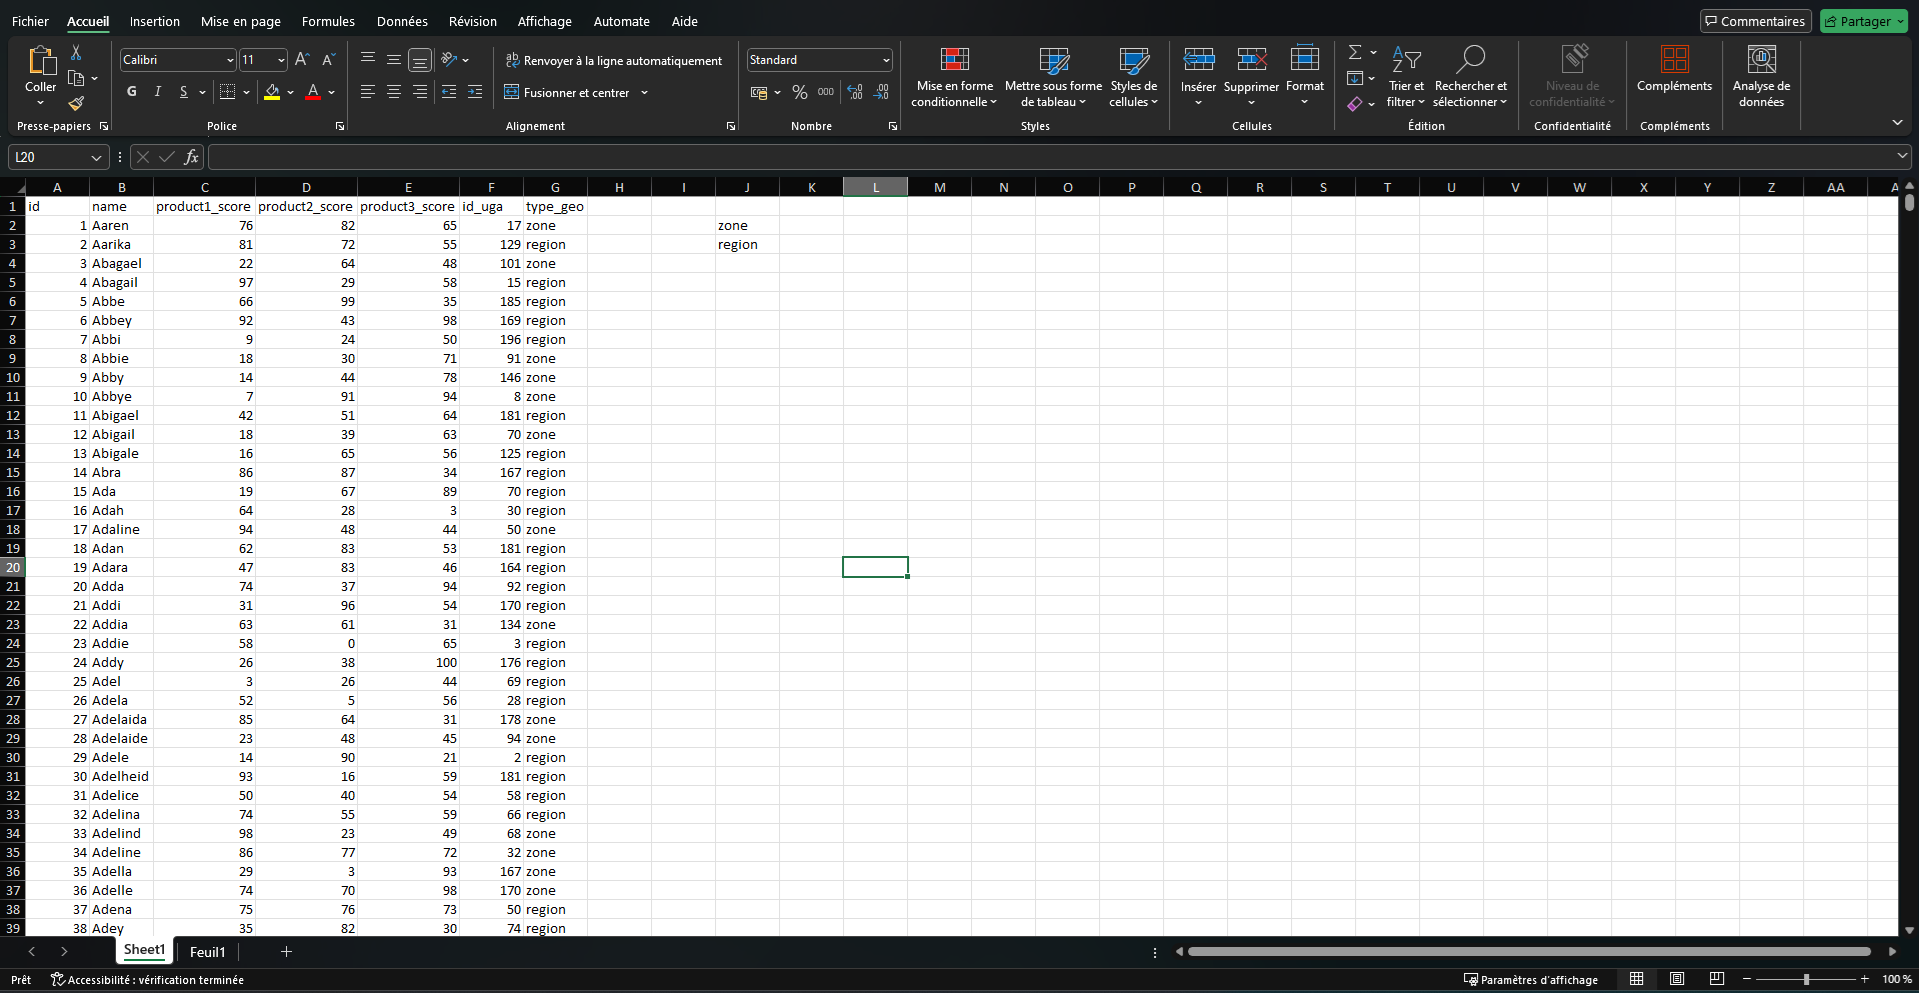Click the percent style icon

[800, 92]
